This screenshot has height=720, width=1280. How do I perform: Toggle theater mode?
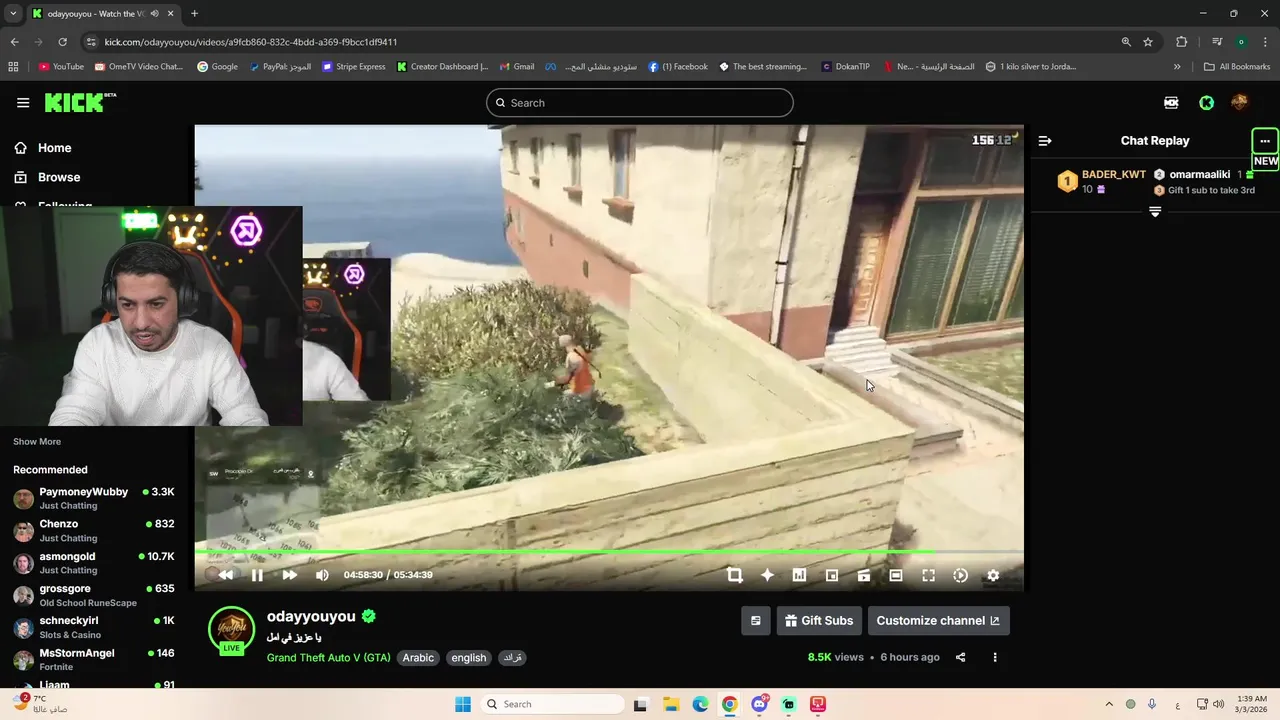(896, 575)
